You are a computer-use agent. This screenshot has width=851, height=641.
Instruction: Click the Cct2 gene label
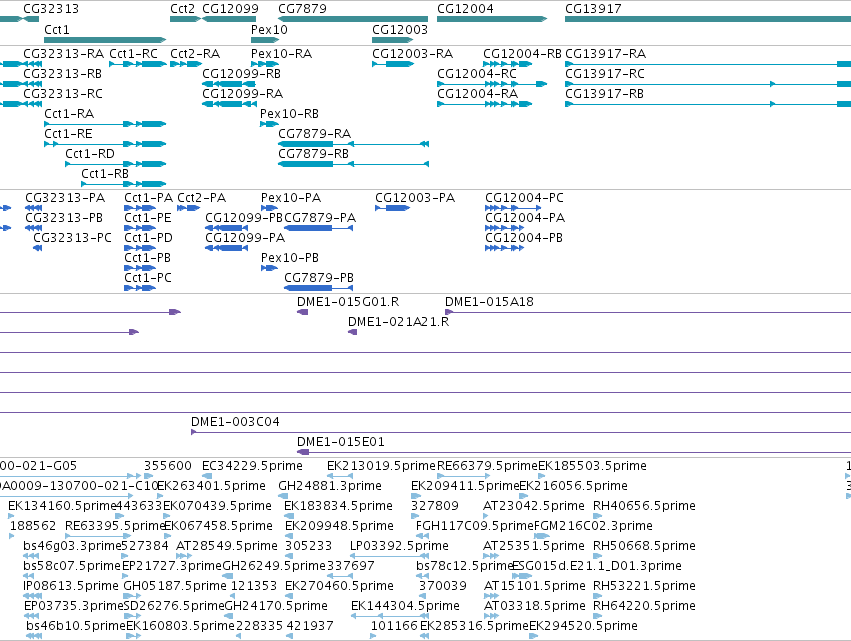point(182,9)
